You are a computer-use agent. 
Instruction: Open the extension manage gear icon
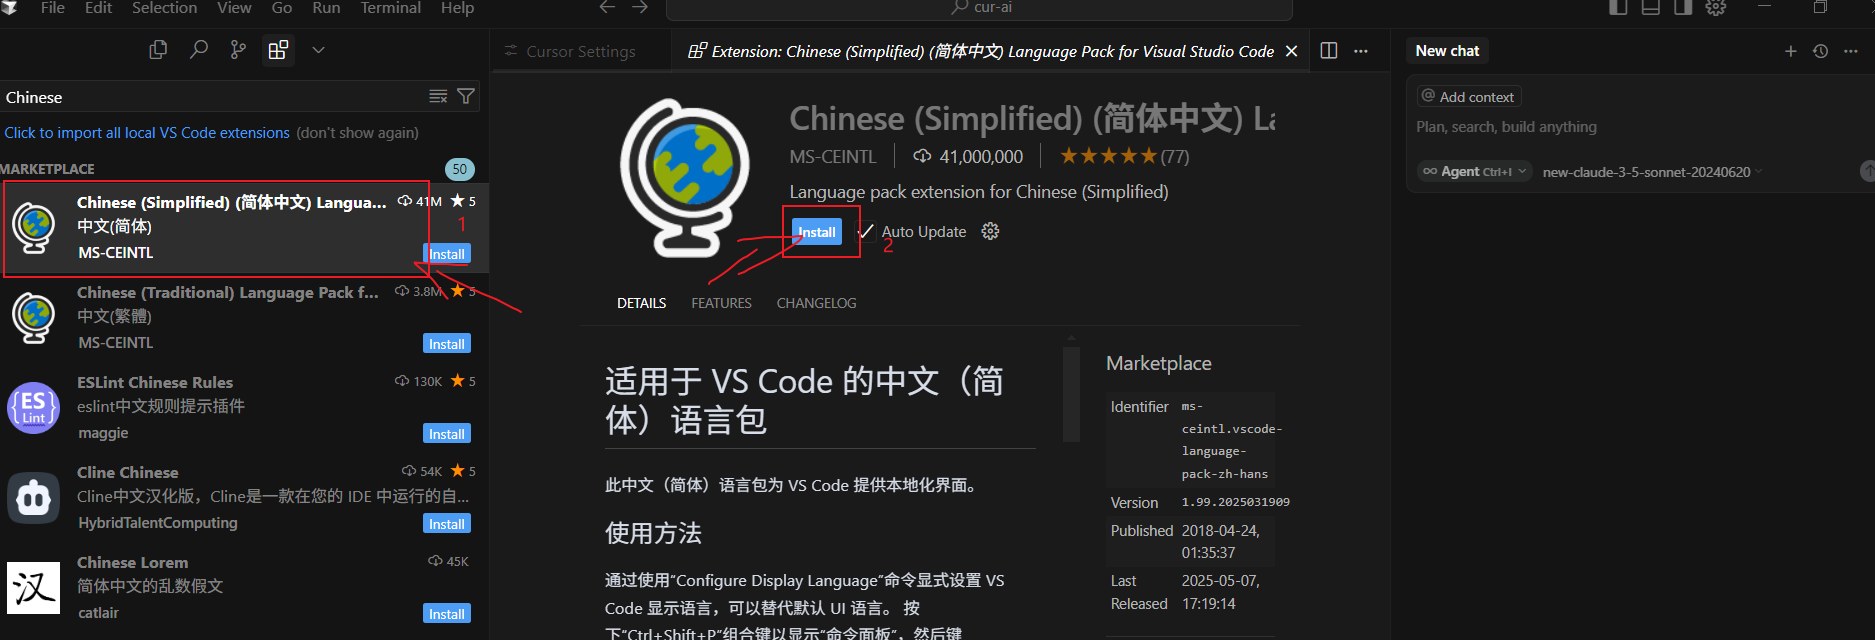(990, 231)
